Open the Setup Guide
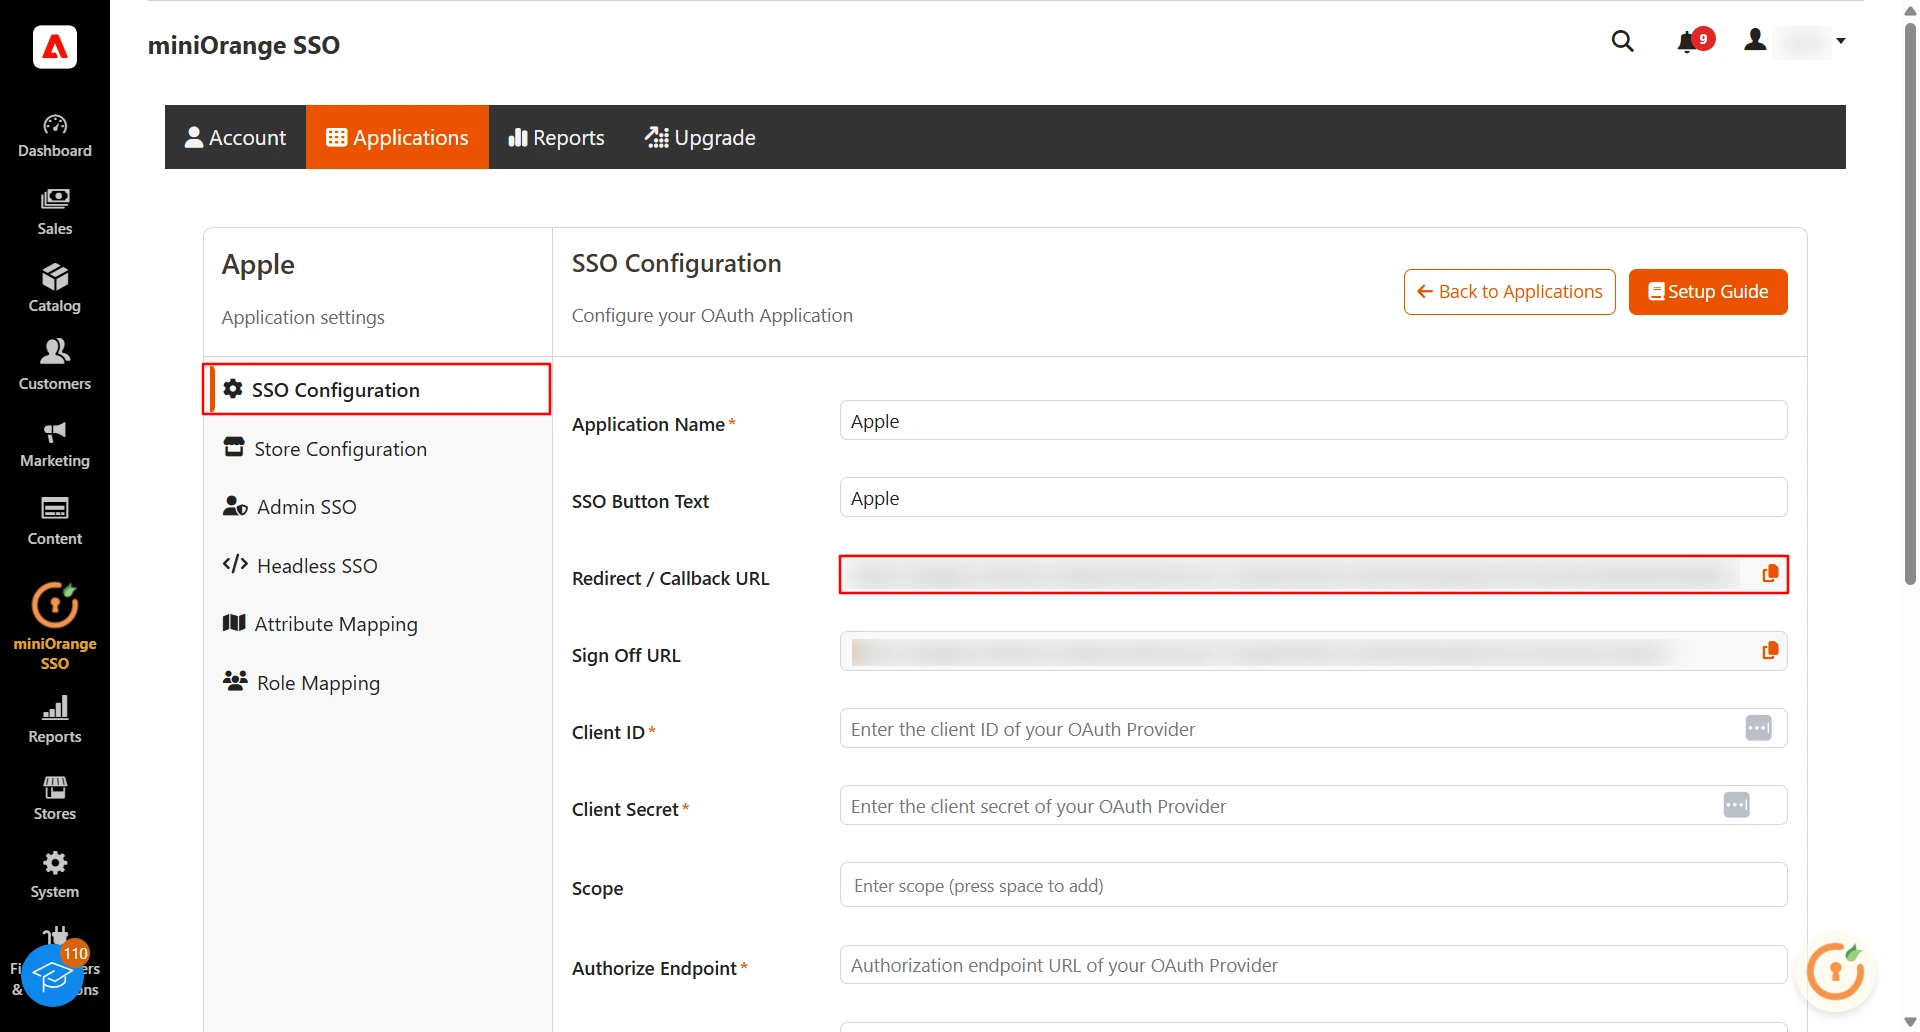Screen dimensions: 1920x1032 [x=1708, y=292]
